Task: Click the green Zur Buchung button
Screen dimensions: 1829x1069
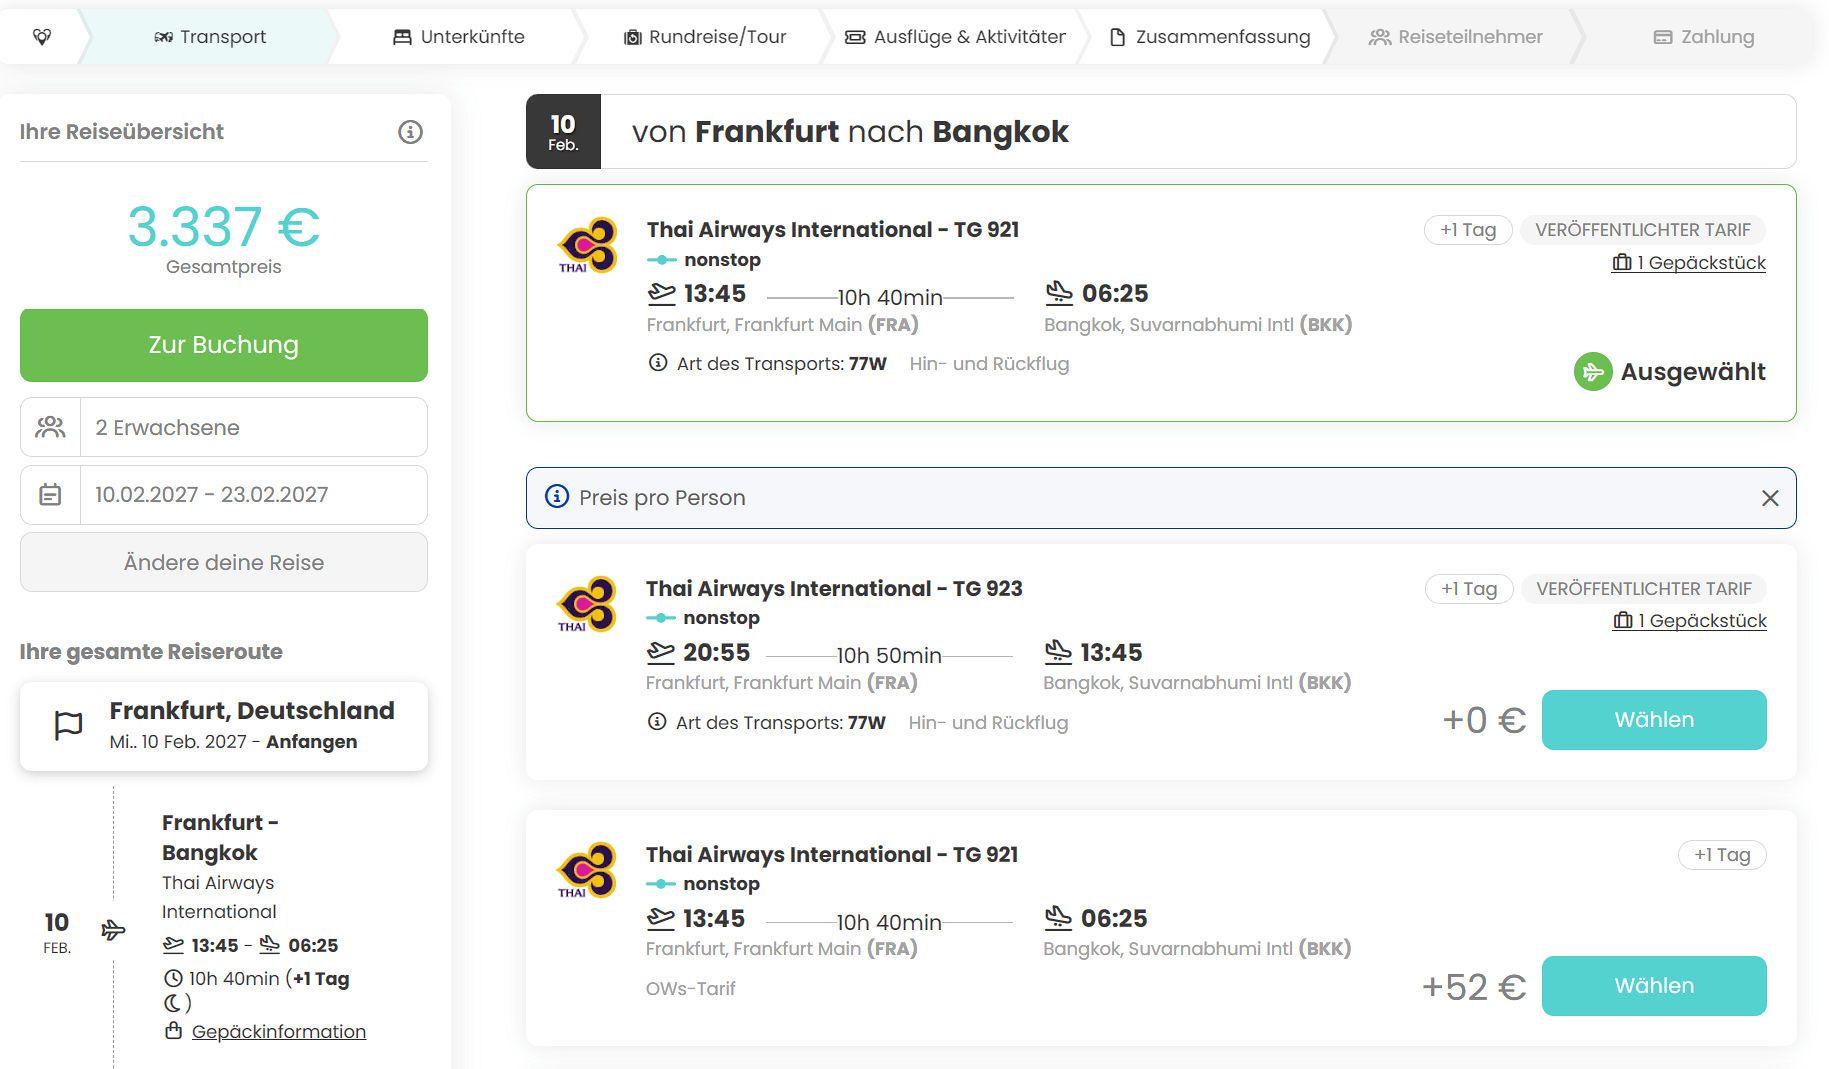Action: (224, 345)
